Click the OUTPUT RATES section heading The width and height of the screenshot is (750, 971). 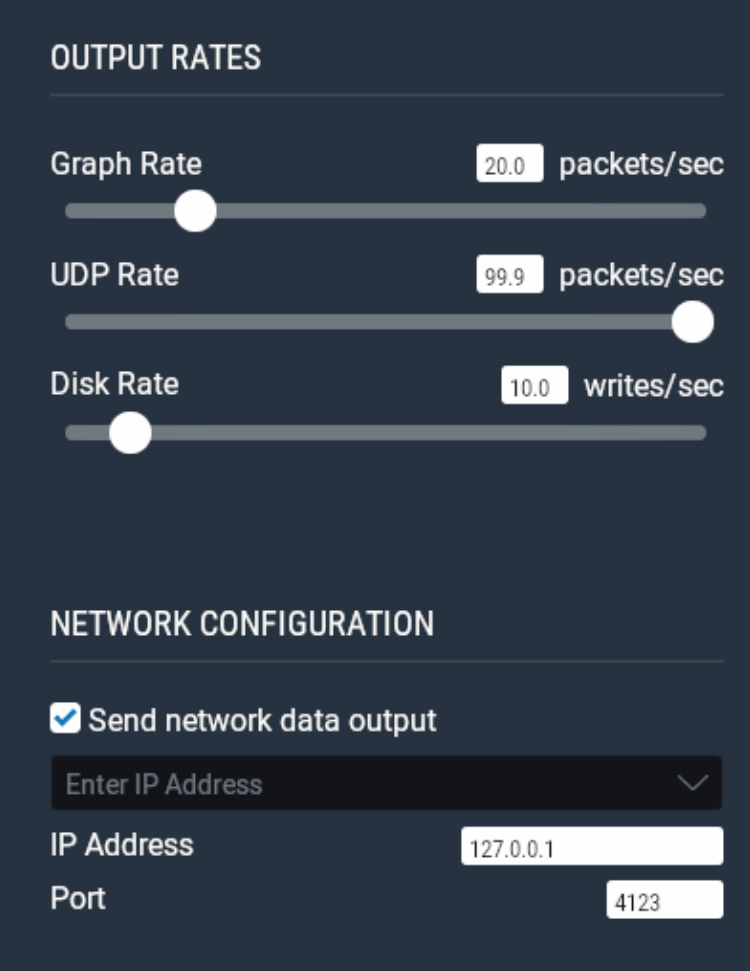coord(155,58)
